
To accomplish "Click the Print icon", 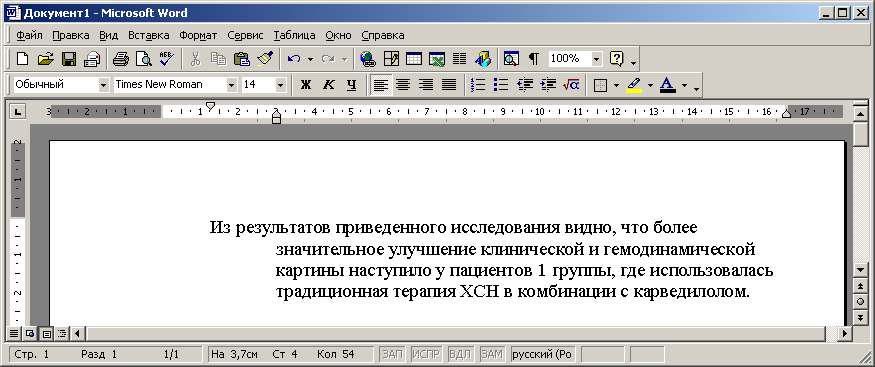I will coord(121,58).
